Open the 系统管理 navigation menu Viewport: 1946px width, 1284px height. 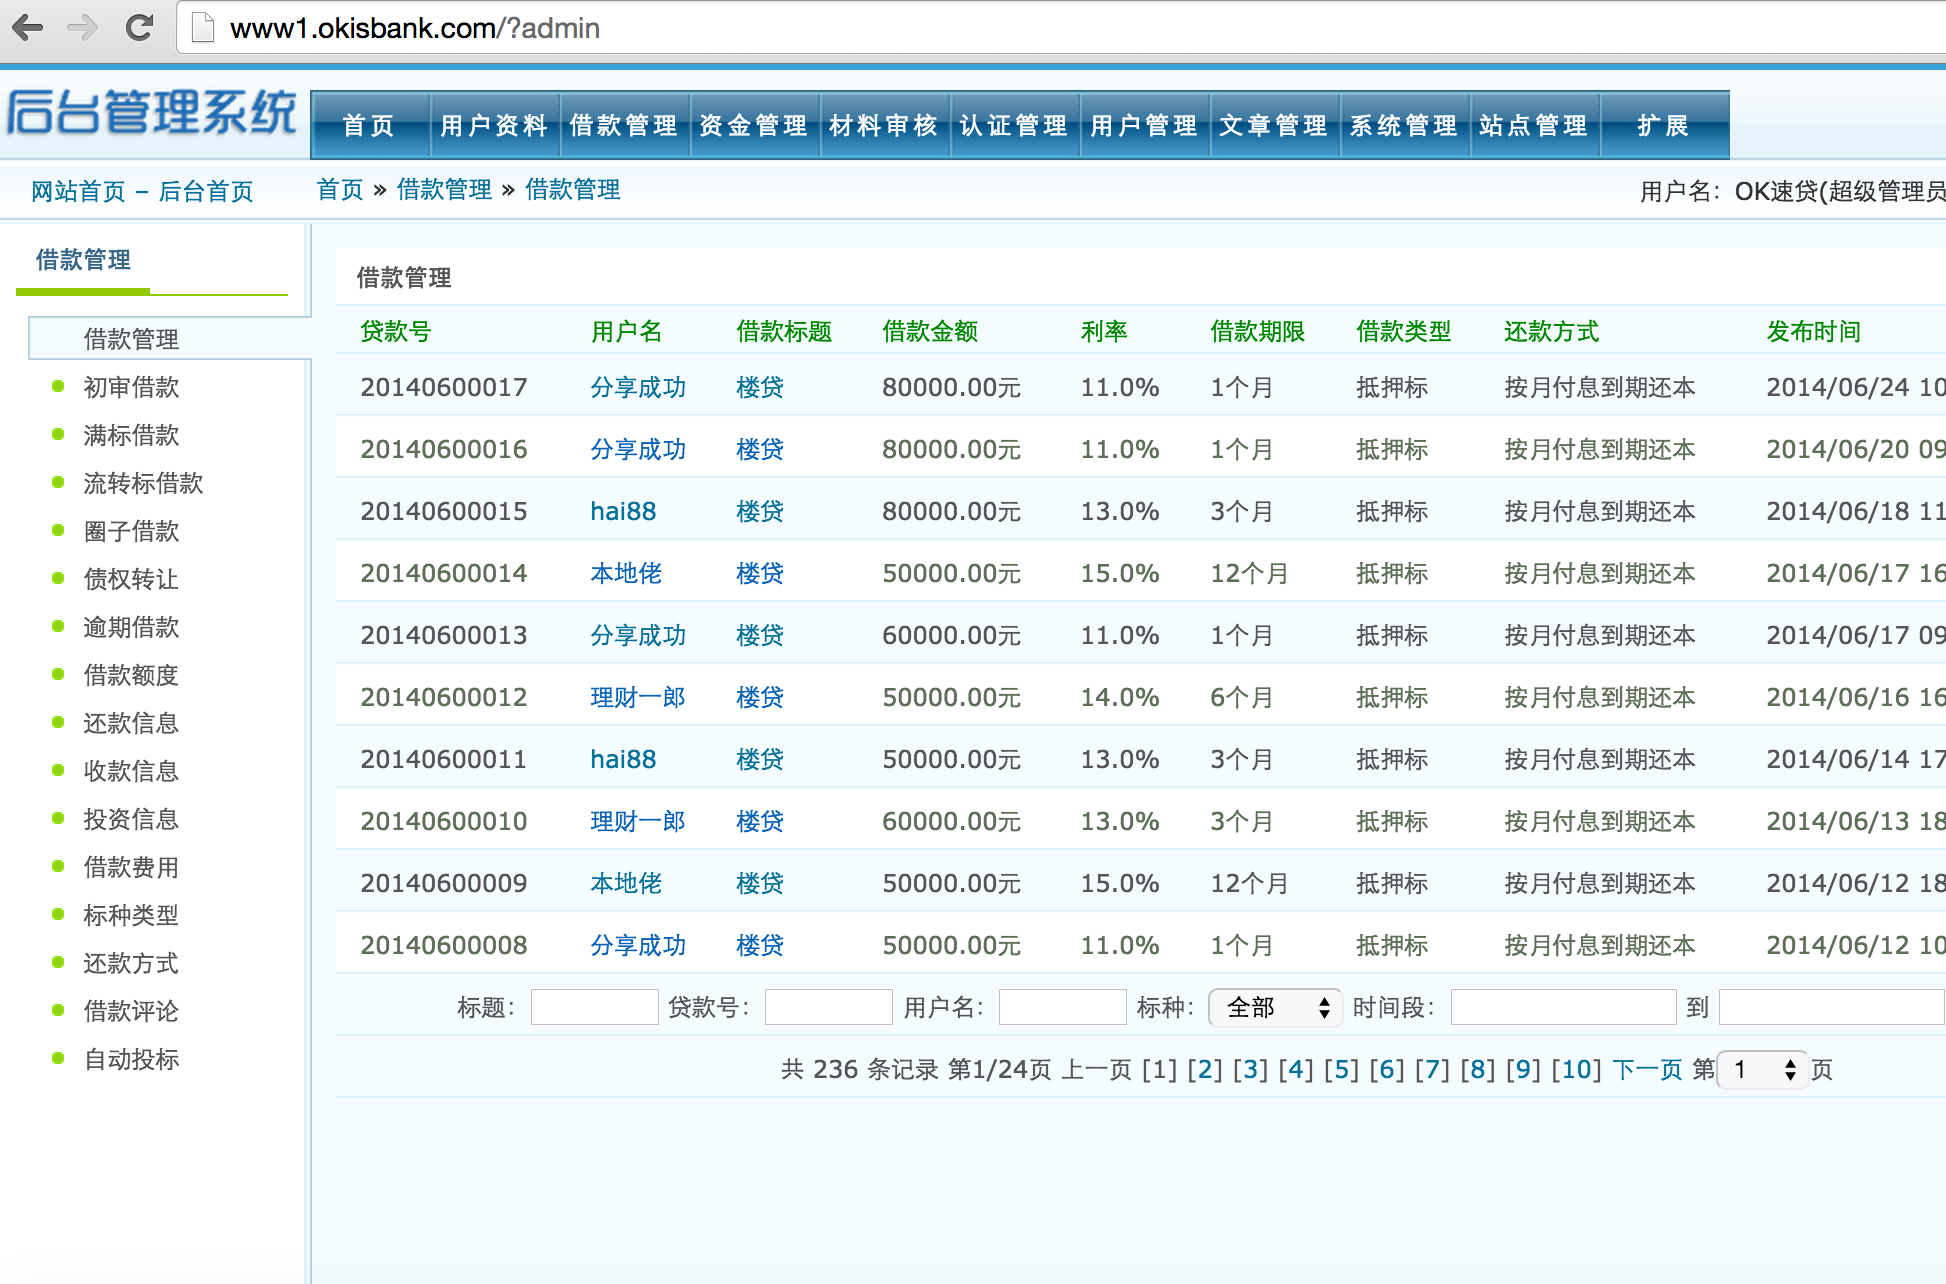pyautogui.click(x=1405, y=125)
